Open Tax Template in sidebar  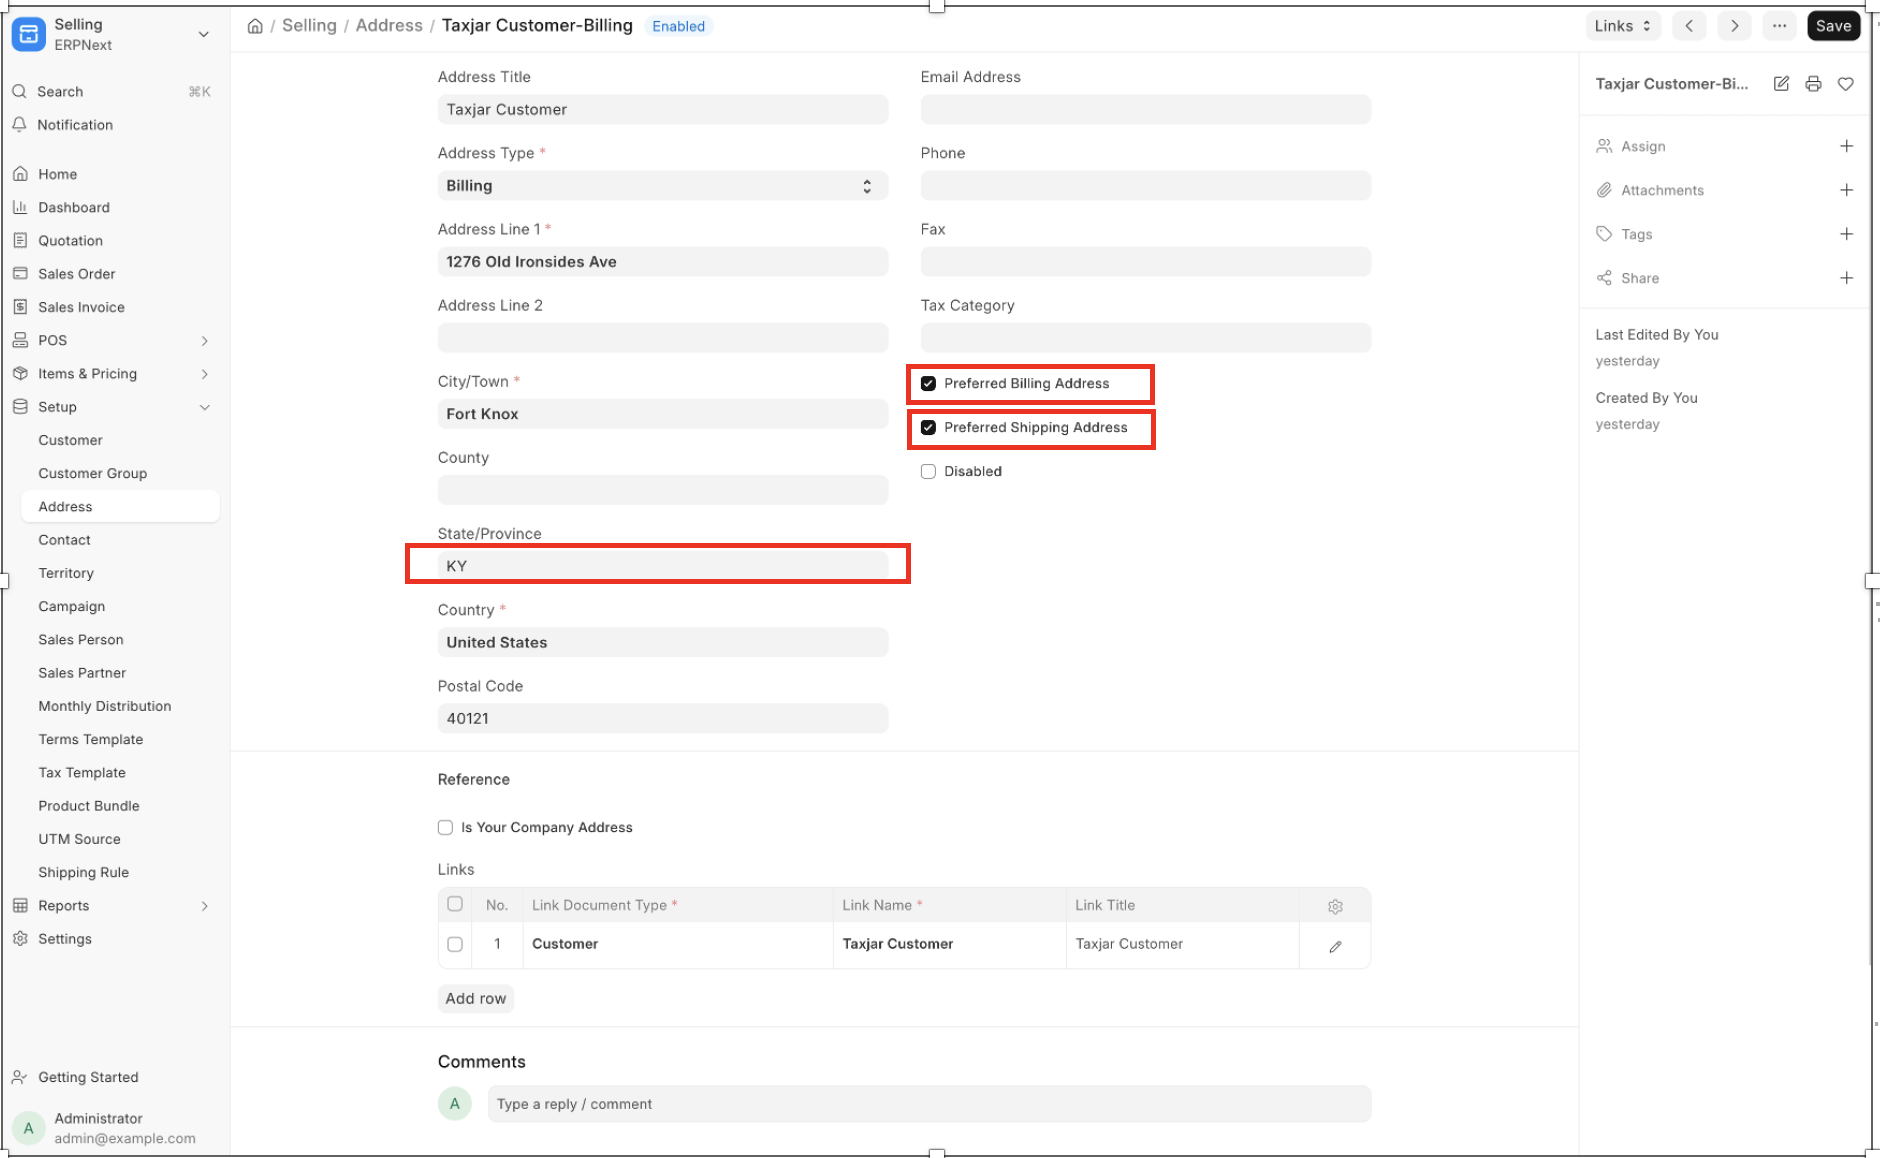(x=82, y=772)
